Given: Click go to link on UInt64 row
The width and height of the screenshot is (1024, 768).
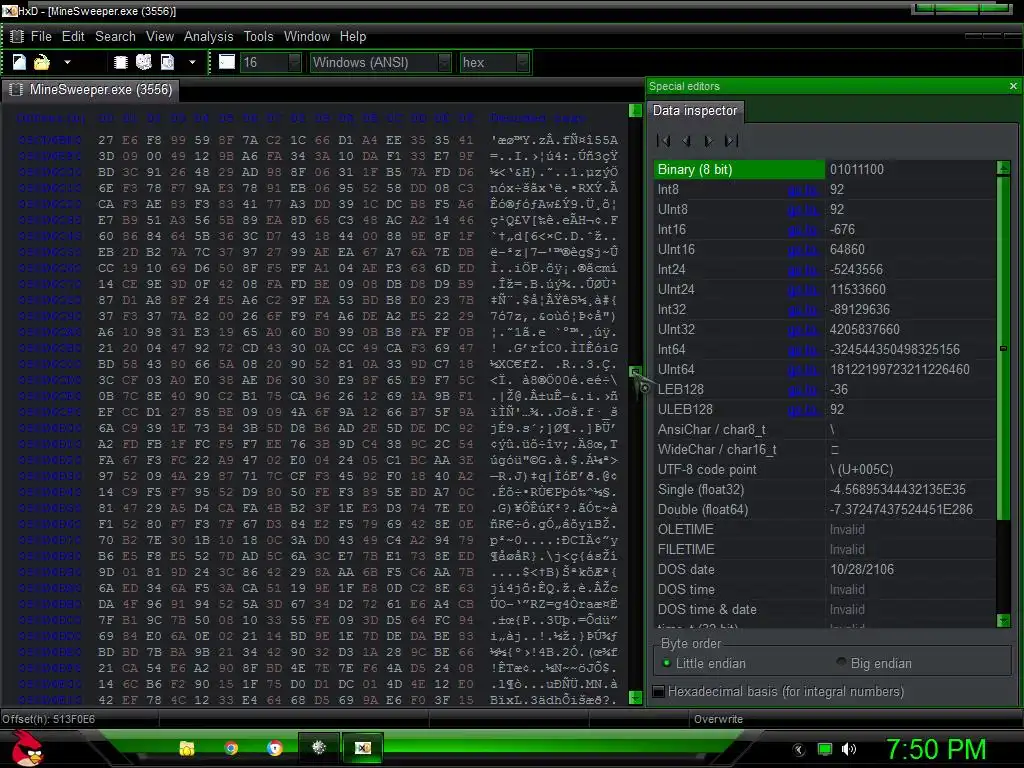Looking at the screenshot, I should coord(803,370).
